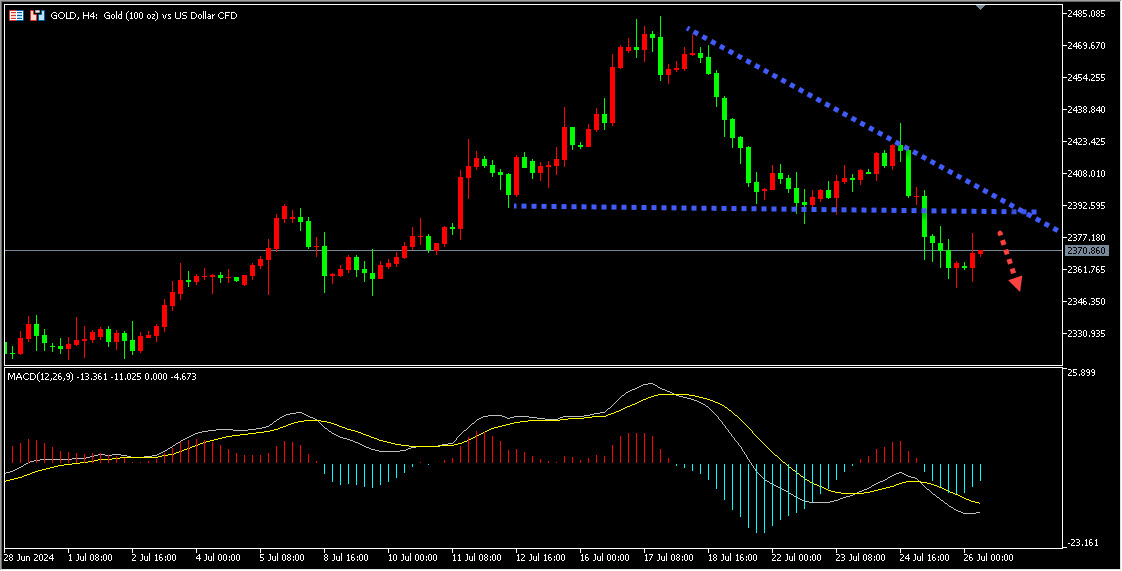Click the red dotted arrow head

(x=1015, y=283)
